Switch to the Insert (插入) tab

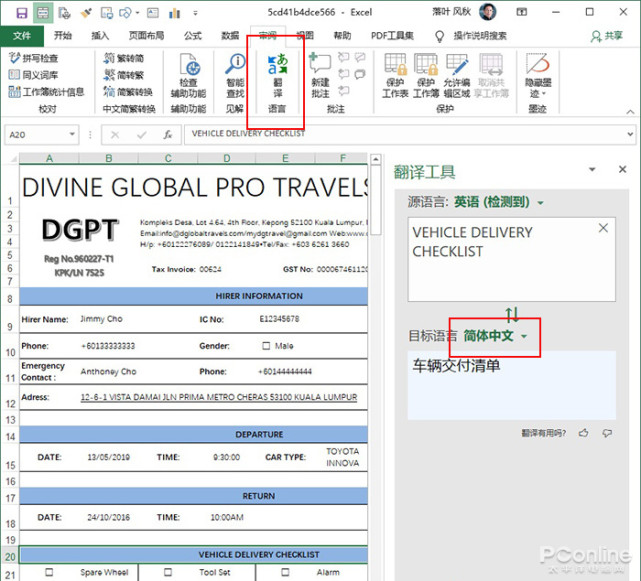click(x=100, y=36)
